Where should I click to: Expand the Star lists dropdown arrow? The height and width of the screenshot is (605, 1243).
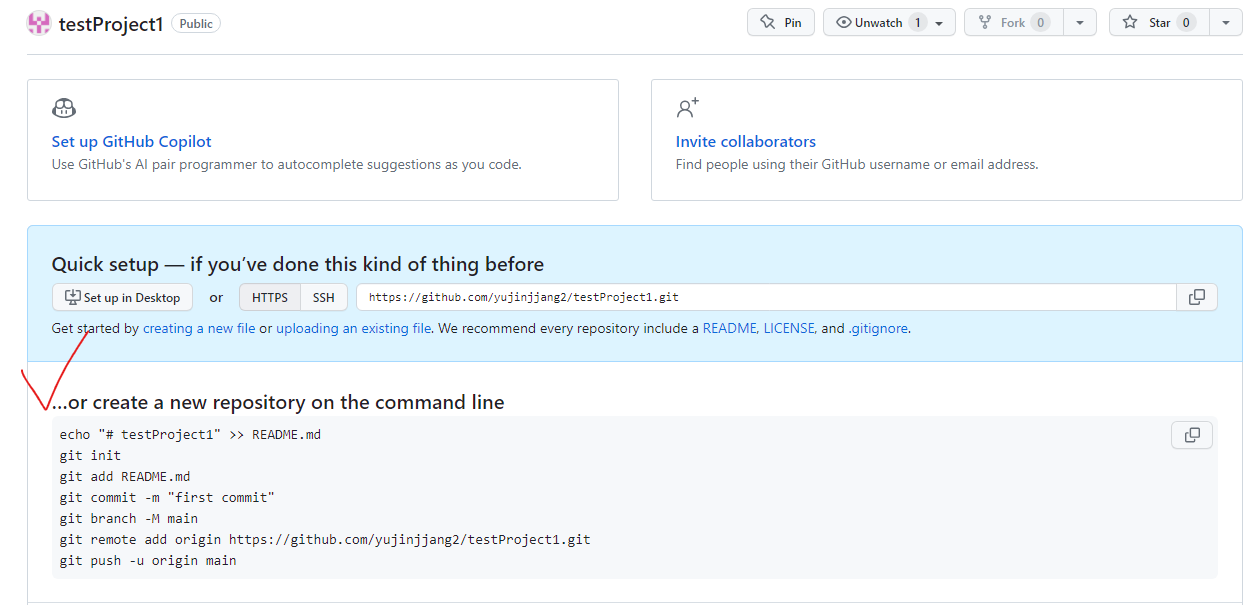click(x=1226, y=22)
